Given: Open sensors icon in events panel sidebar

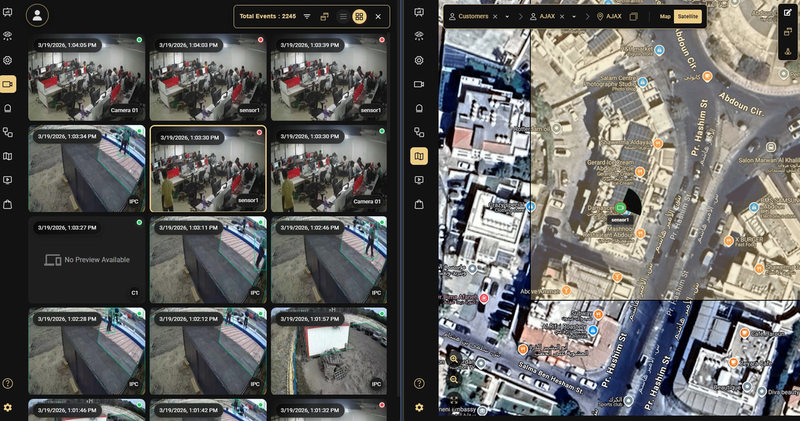Looking at the screenshot, I should click(8, 36).
